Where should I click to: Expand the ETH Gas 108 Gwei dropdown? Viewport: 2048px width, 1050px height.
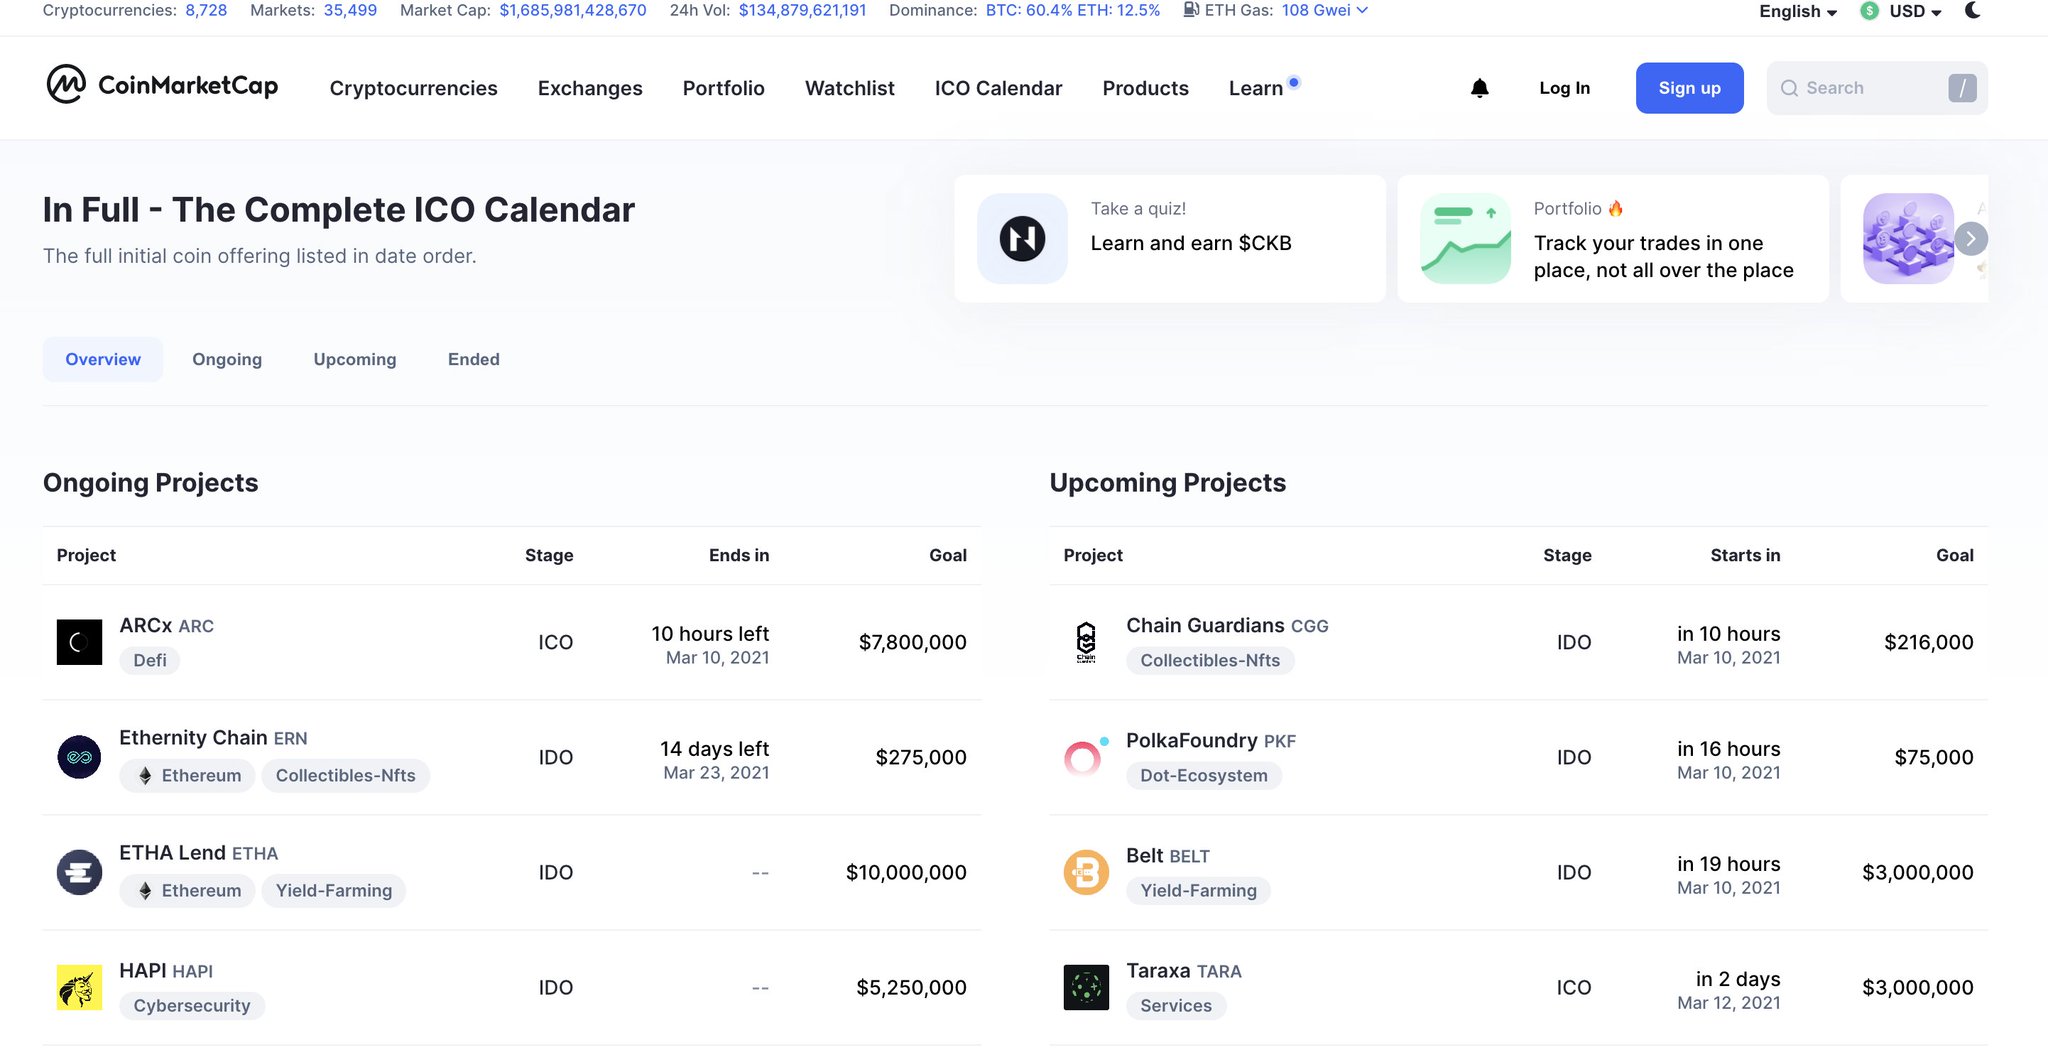coord(1325,10)
